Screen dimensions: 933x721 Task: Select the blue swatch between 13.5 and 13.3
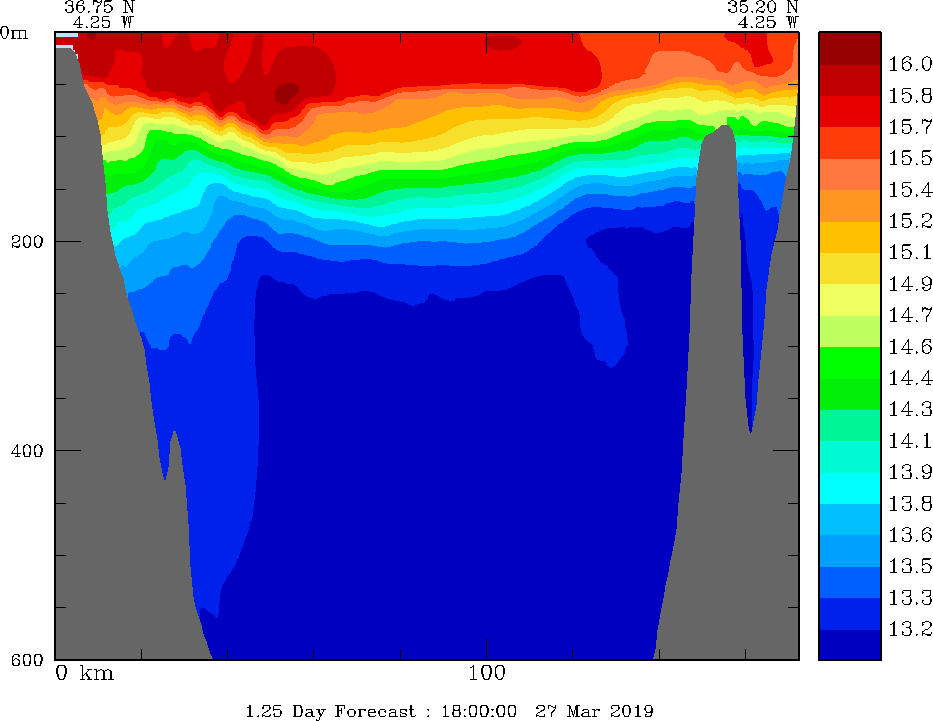coord(850,582)
